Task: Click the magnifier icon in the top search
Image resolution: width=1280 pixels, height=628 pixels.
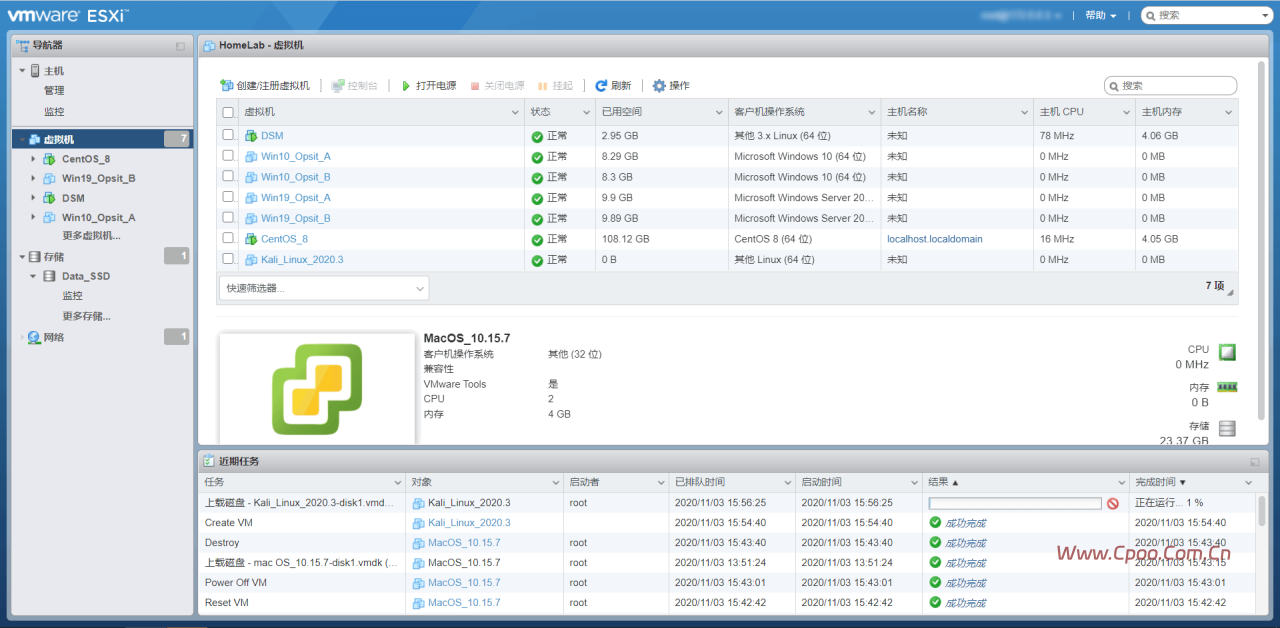Action: [x=1151, y=16]
